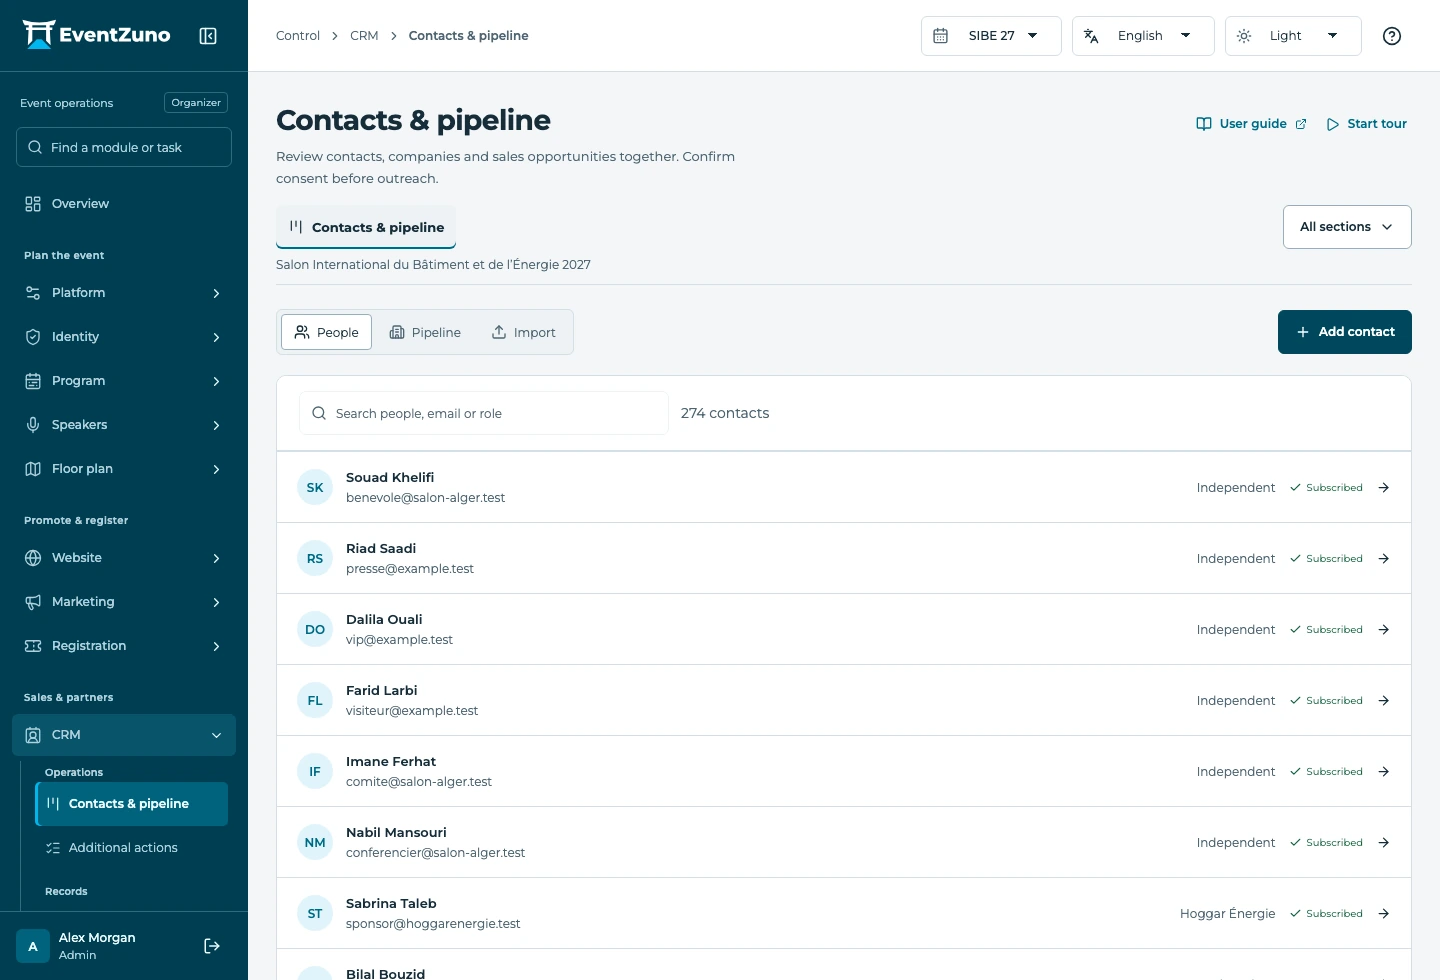Switch to the Import tab
The image size is (1440, 980).
[x=523, y=332]
